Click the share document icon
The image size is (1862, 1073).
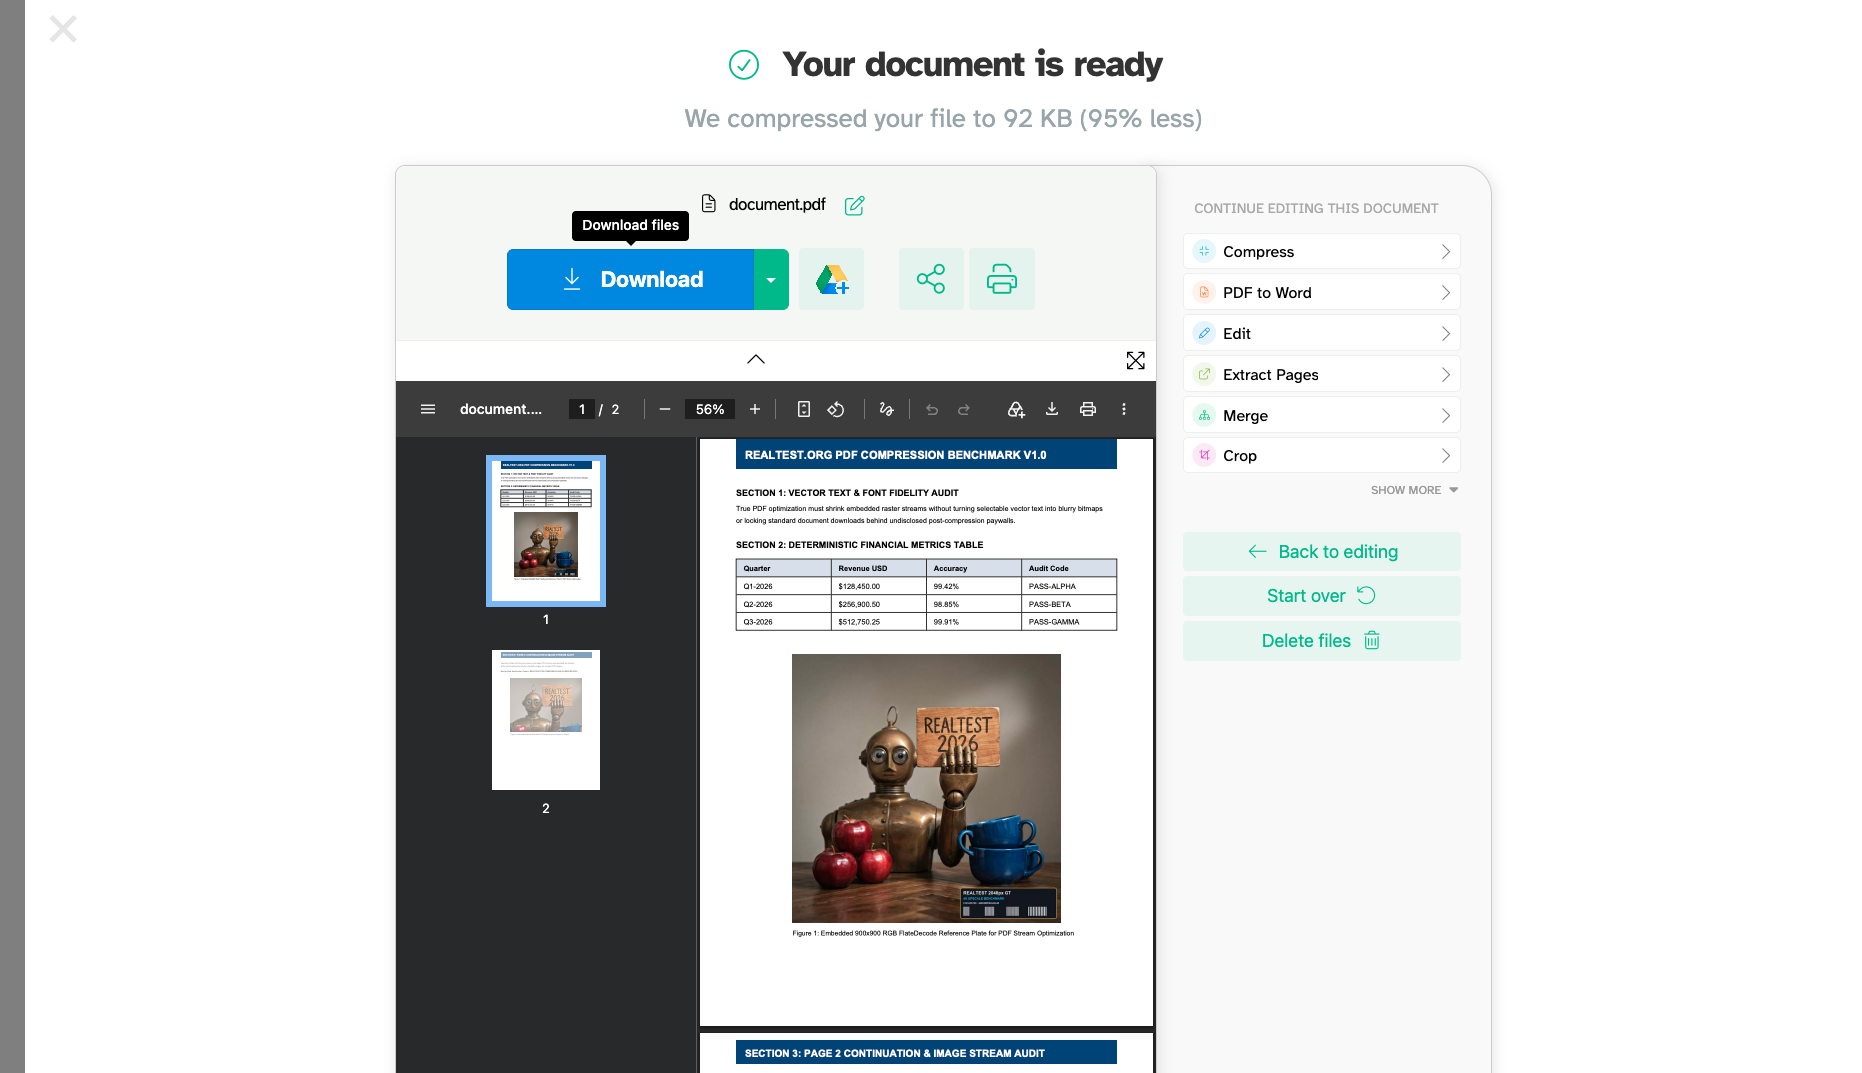[x=931, y=279]
